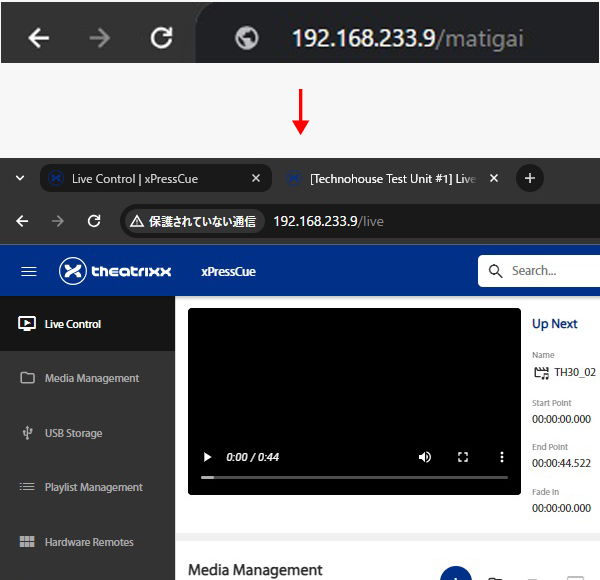Click the TH30_02 media name

point(575,372)
